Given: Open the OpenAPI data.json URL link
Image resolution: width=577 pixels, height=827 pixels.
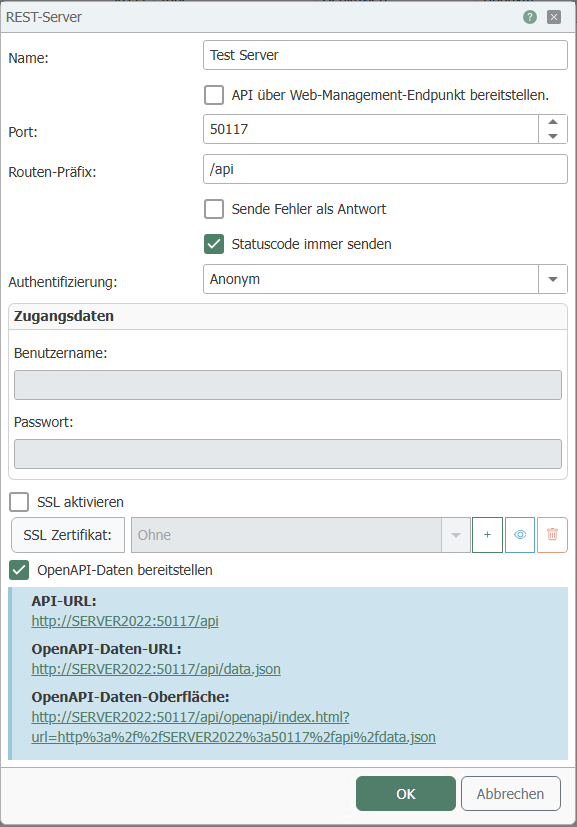Looking at the screenshot, I should [x=156, y=669].
